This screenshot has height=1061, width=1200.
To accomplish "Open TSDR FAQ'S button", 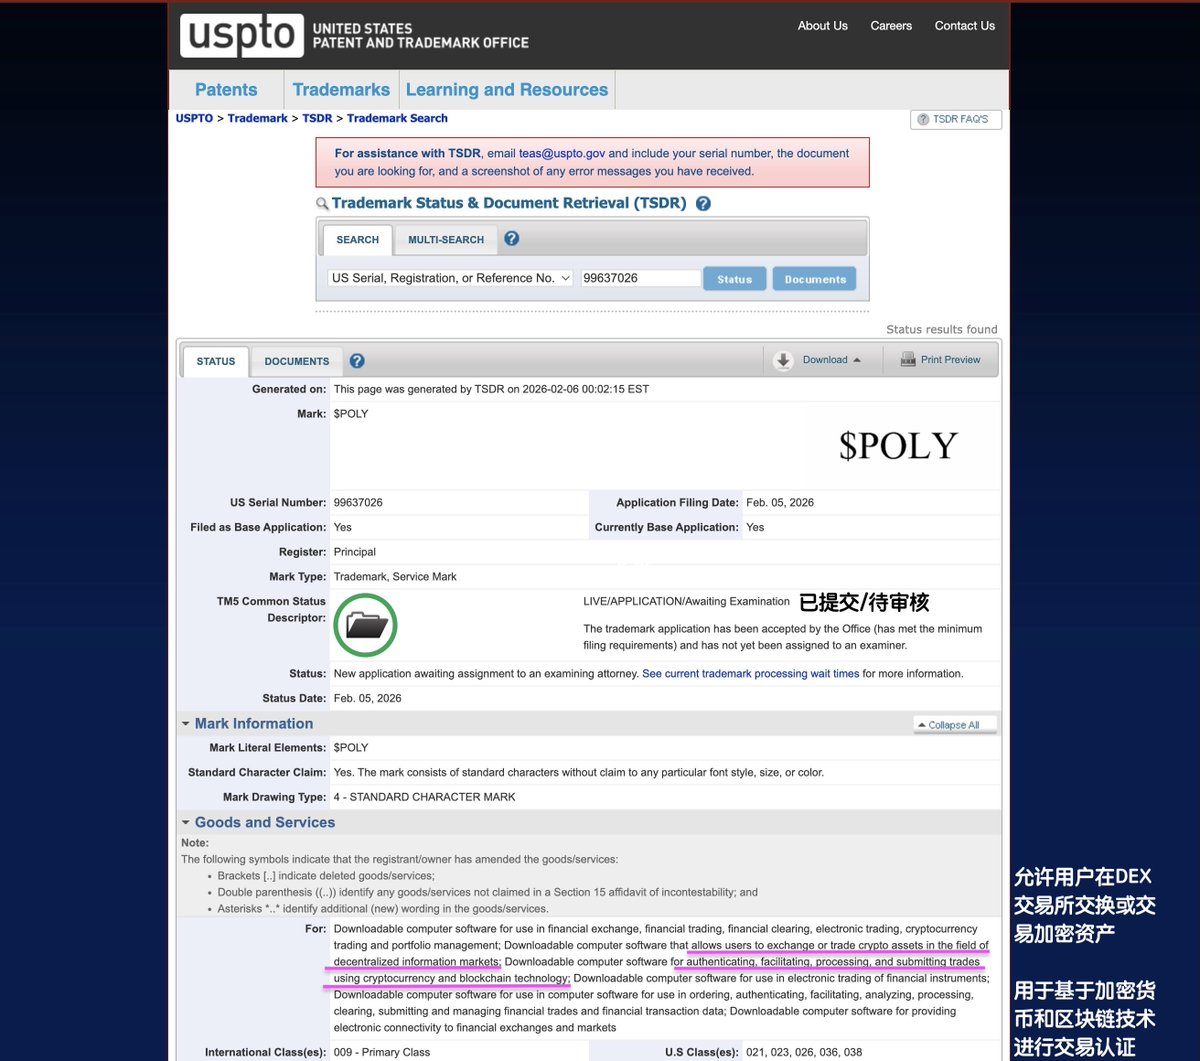I will tap(956, 119).
